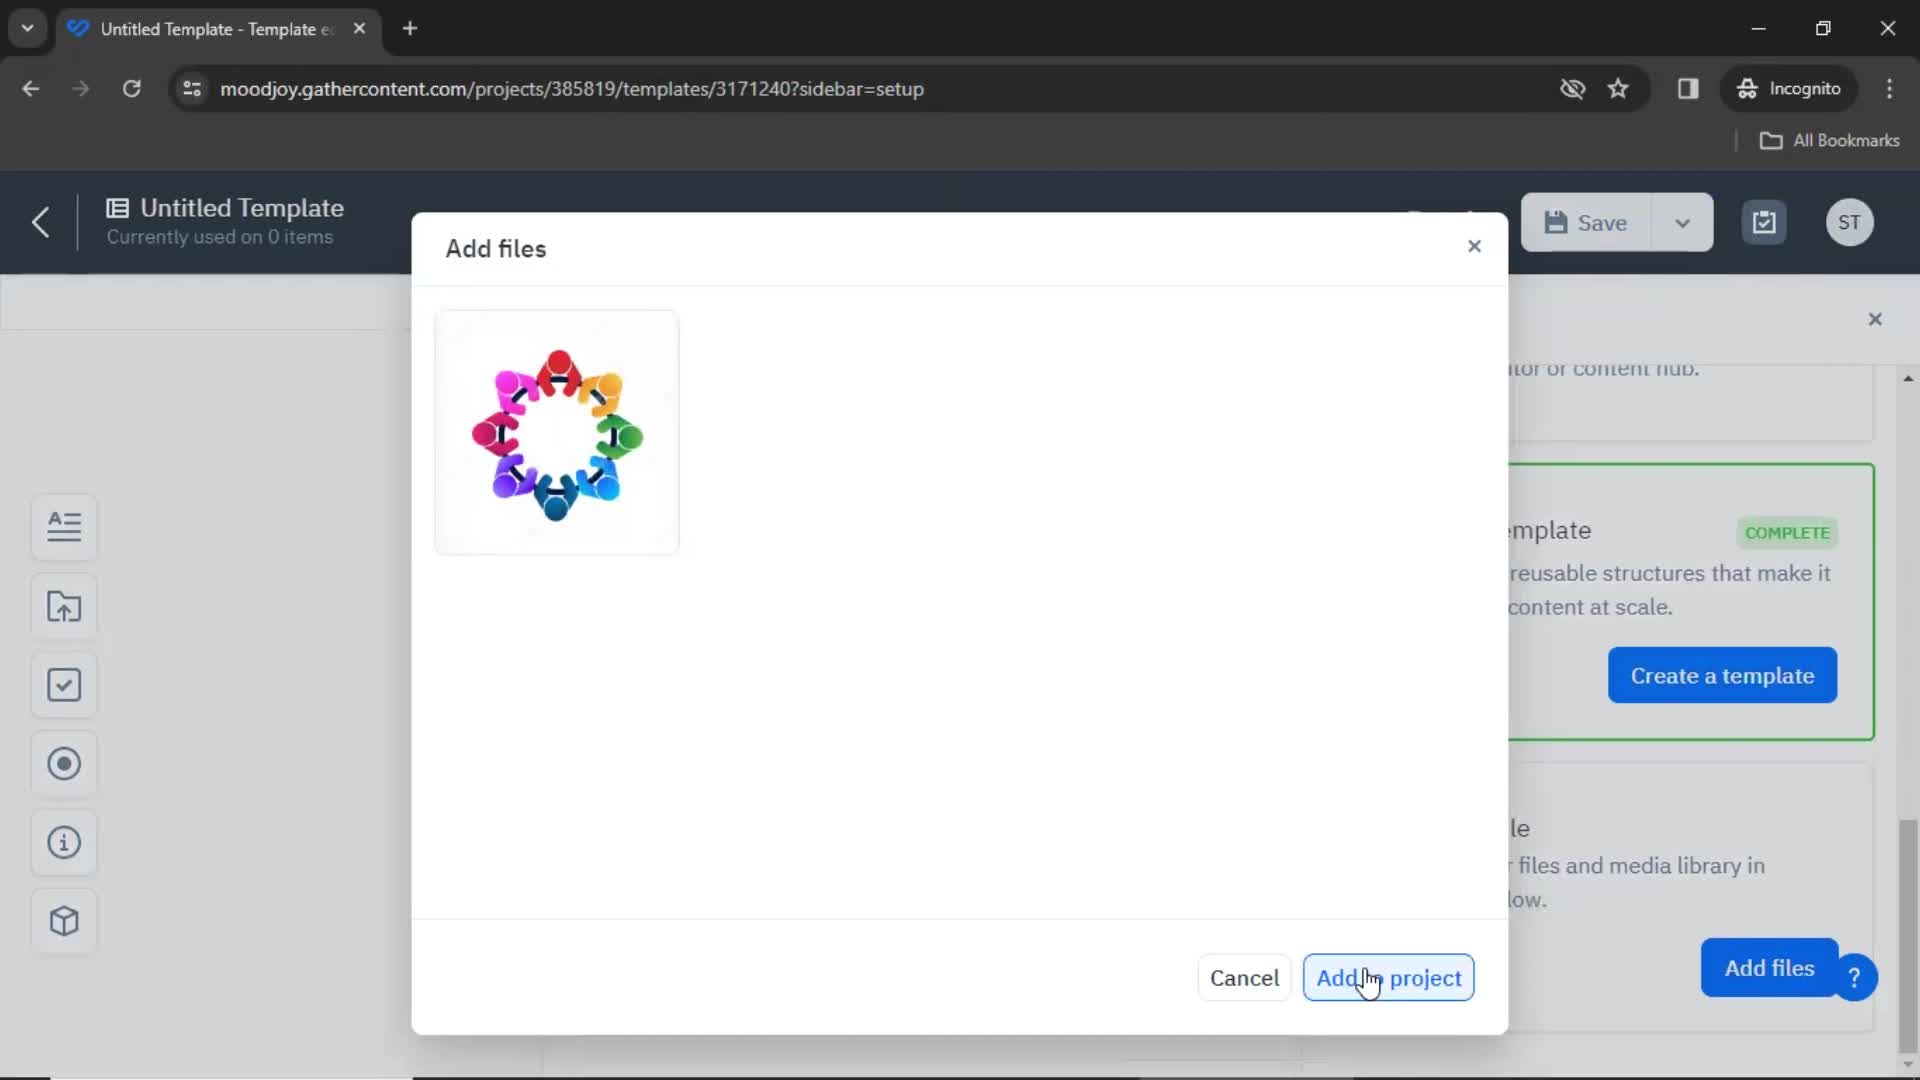
Task: Close the Add files dialog
Action: pos(1473,248)
